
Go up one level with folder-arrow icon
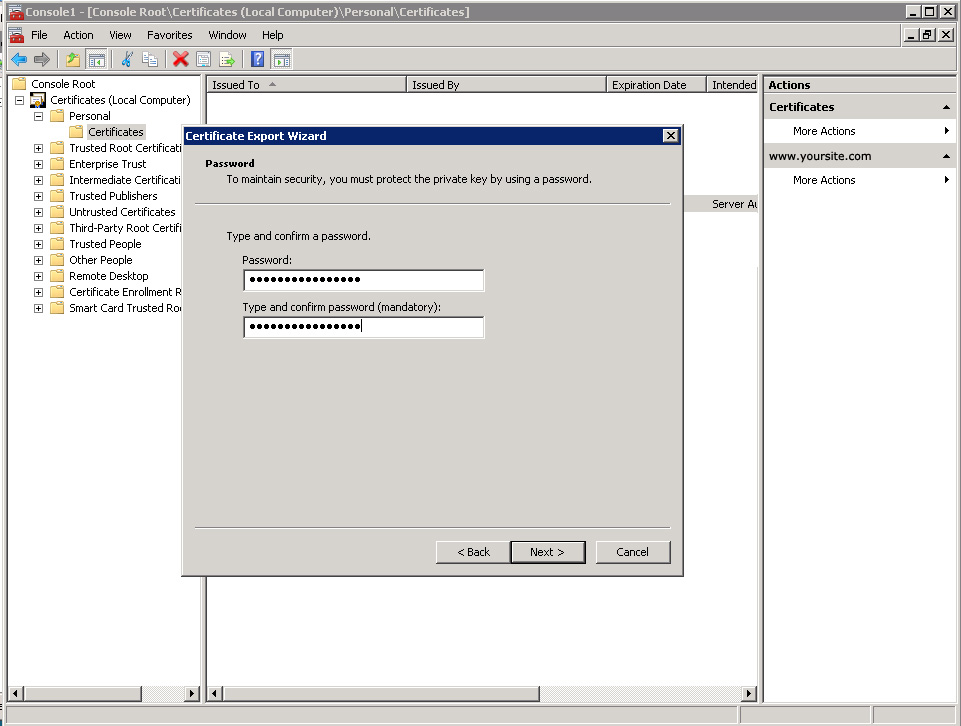pos(73,59)
